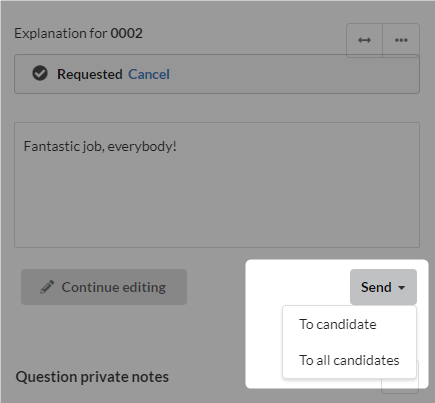
Task: Click the Send label text
Action: coord(376,287)
